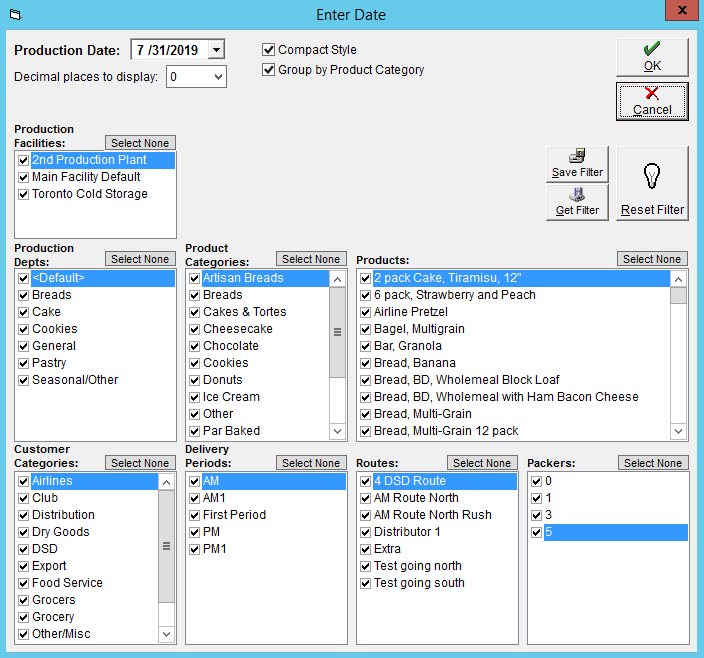Click the Product Categories scrollbar thumb

[x=337, y=332]
